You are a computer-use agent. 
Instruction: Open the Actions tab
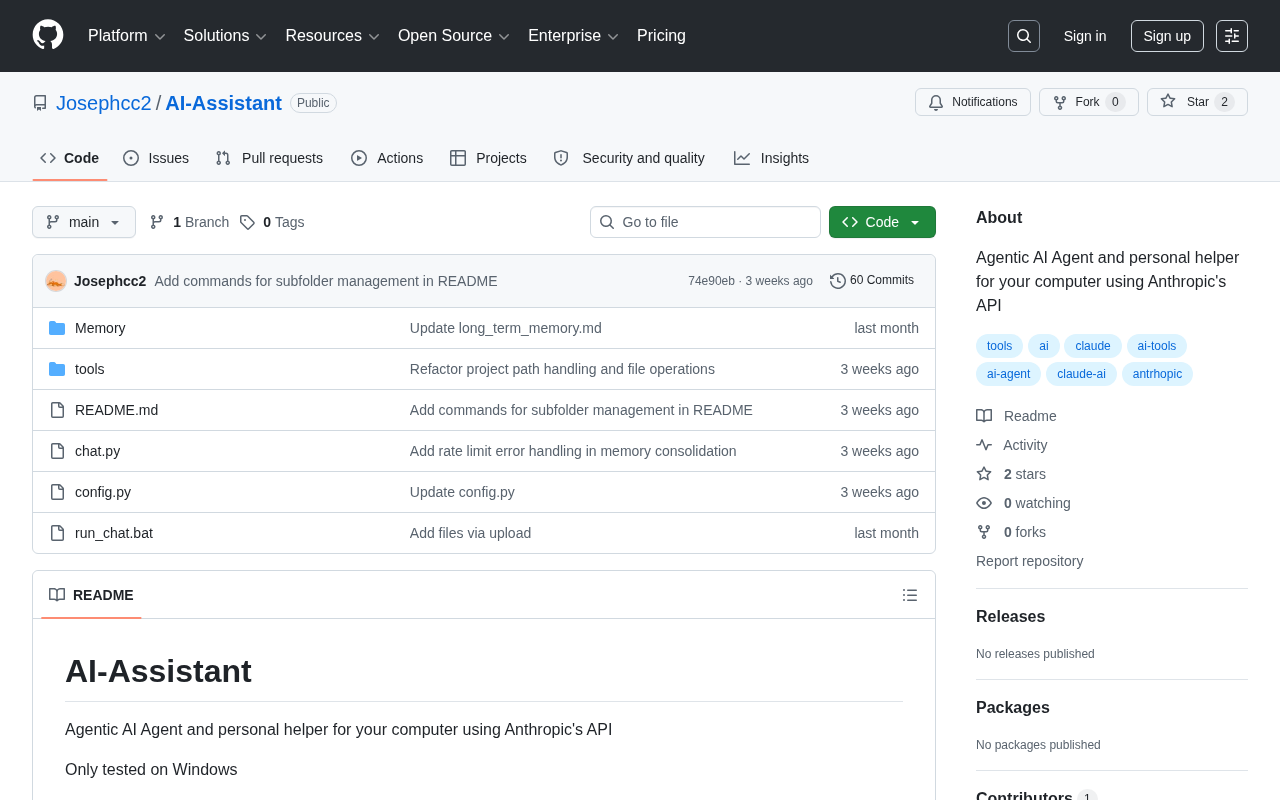[x=387, y=158]
